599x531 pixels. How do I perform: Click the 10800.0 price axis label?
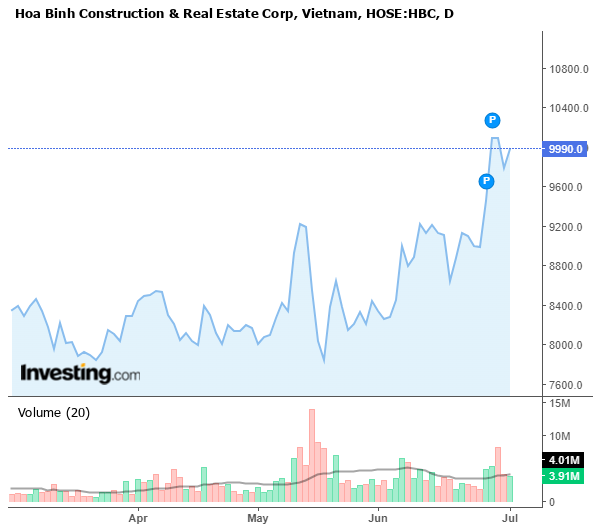point(568,69)
